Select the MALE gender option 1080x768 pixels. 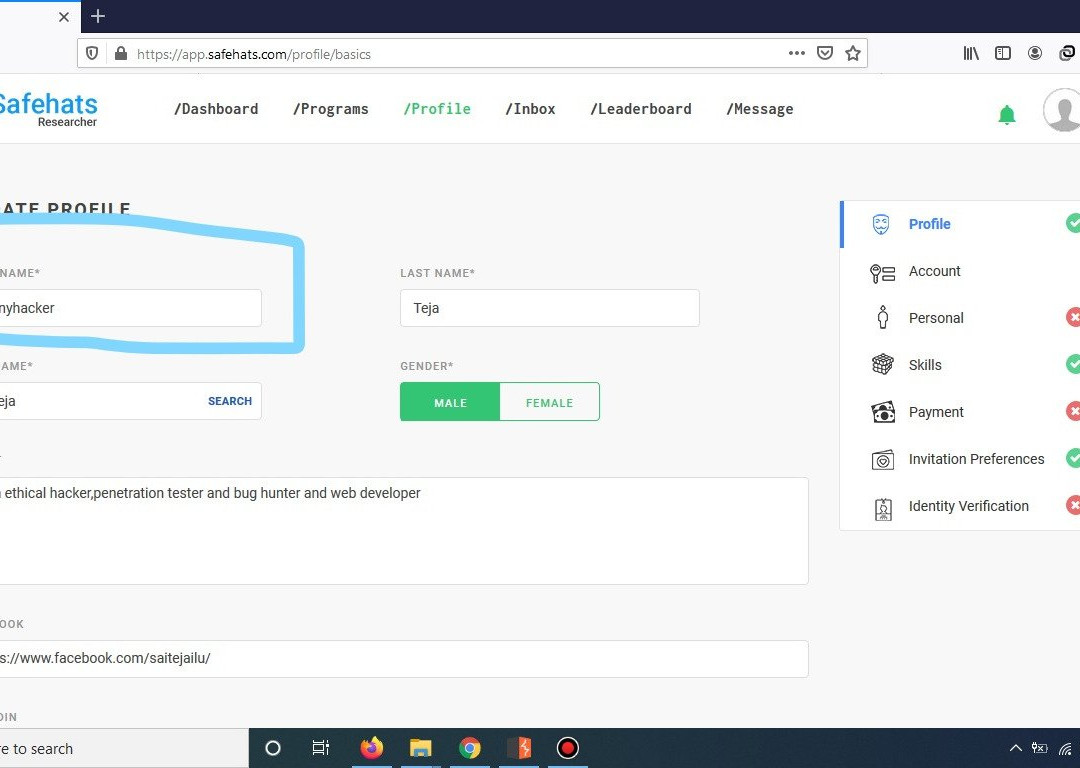click(450, 402)
